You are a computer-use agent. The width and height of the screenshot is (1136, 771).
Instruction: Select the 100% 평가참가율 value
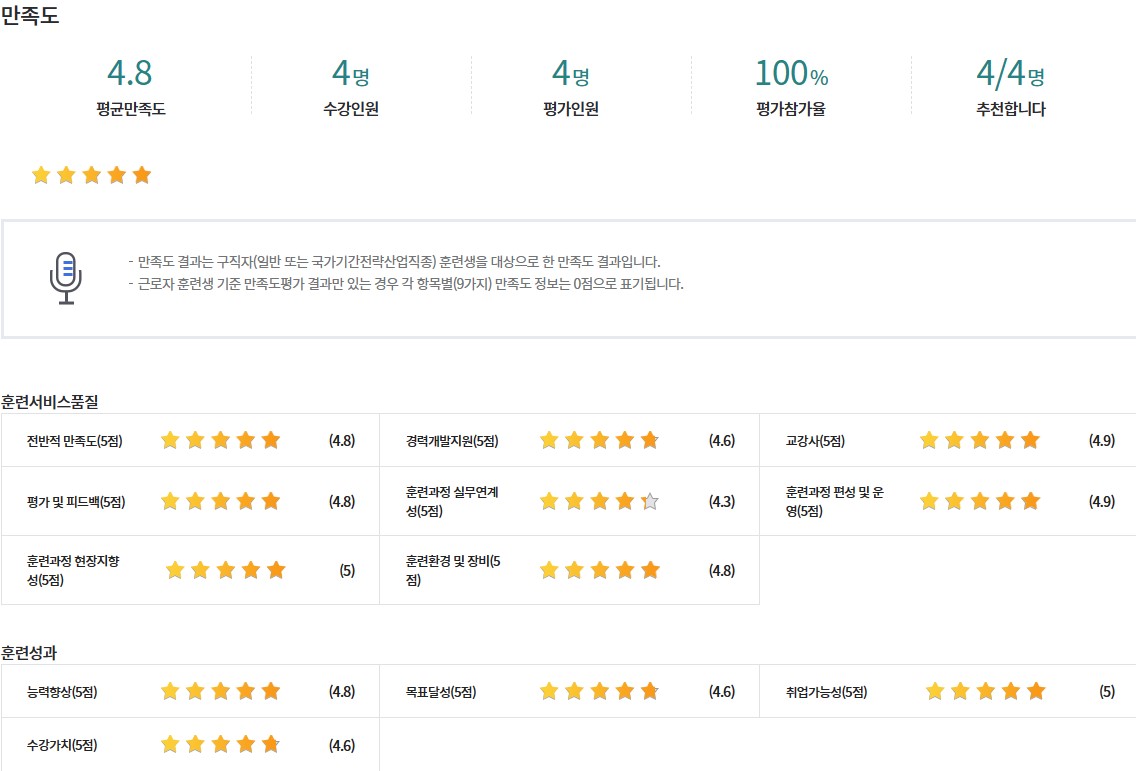pos(790,74)
